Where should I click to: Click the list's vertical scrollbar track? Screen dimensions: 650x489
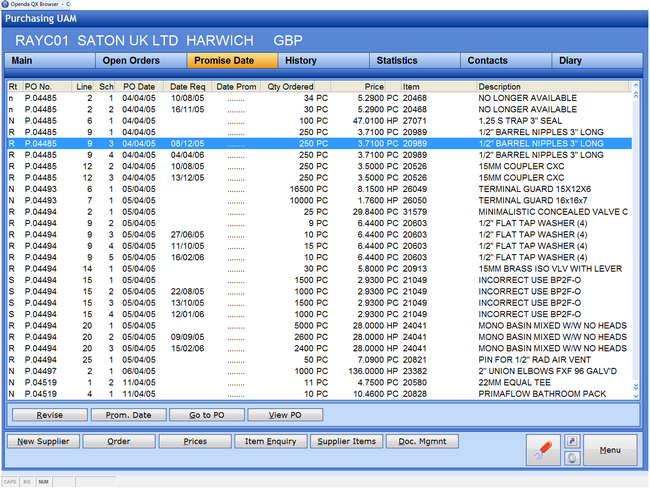coord(635,240)
